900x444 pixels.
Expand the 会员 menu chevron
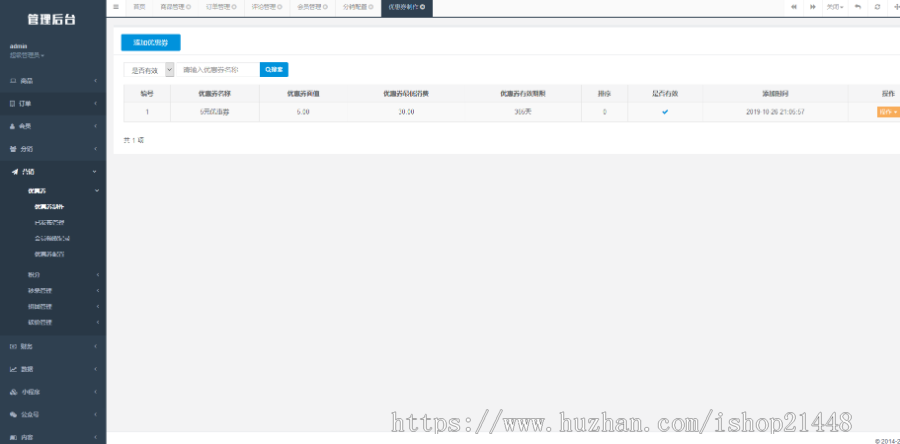[x=96, y=126]
